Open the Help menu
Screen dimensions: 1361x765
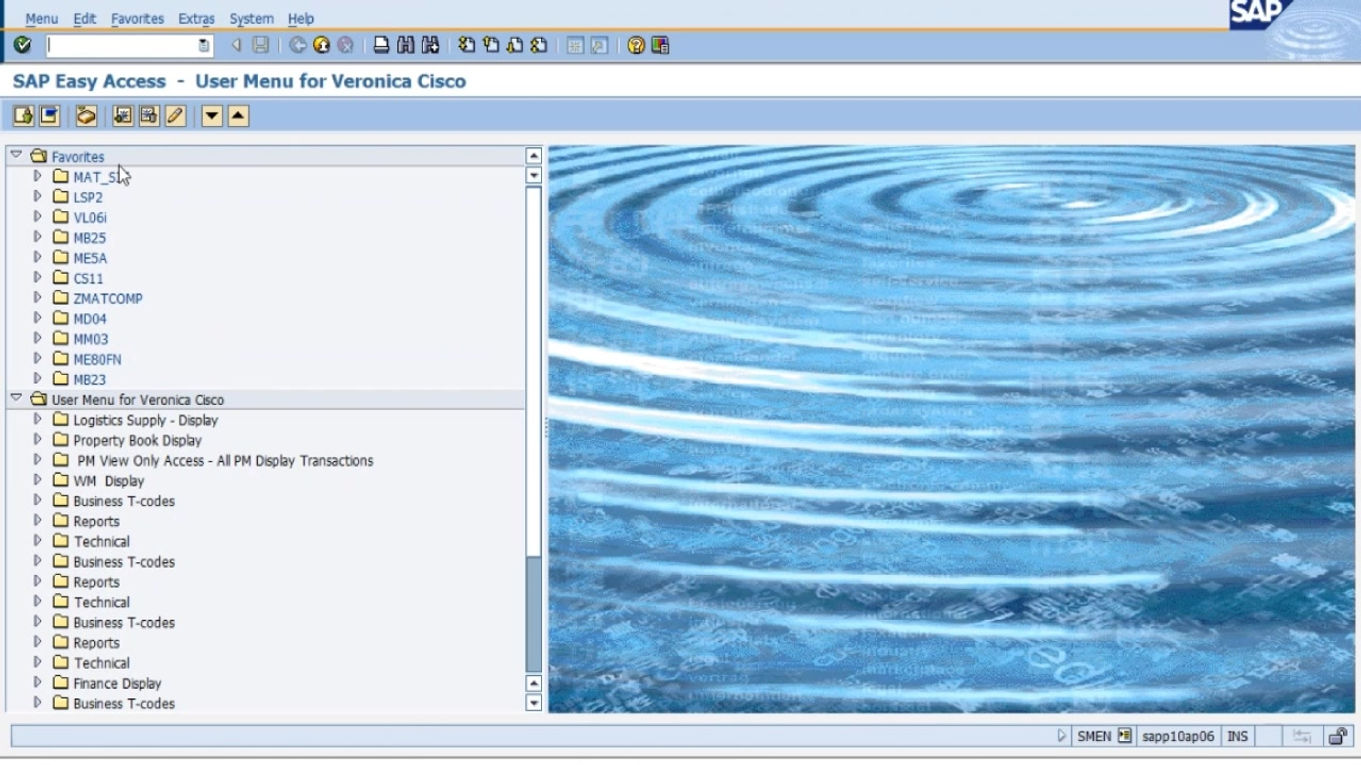[x=301, y=18]
